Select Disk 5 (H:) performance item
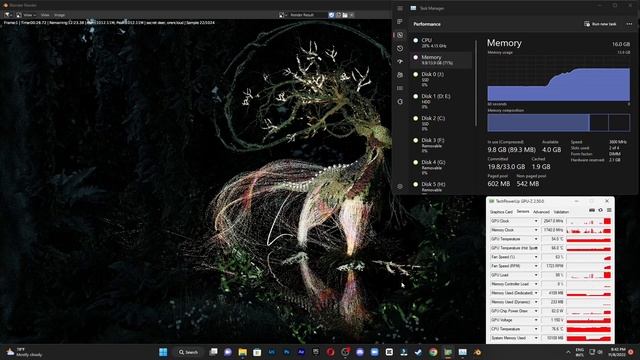This screenshot has height=360, width=640. click(442, 187)
